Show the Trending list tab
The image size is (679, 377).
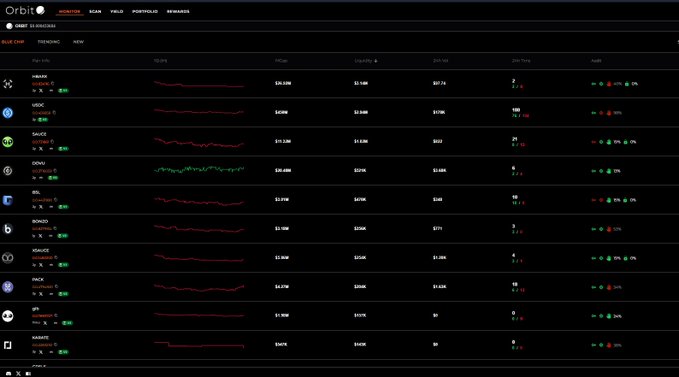[x=48, y=42]
